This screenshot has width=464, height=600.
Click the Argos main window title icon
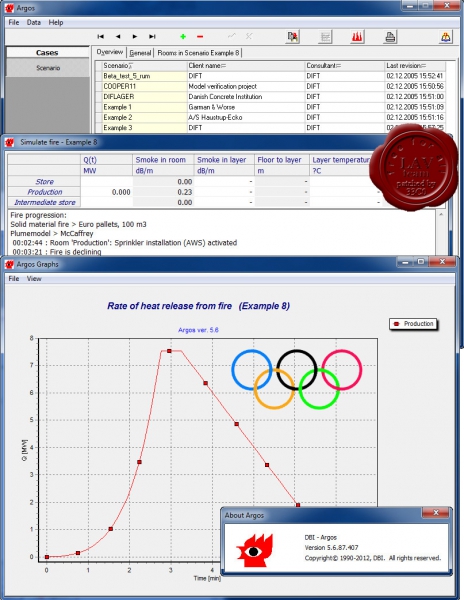coord(9,8)
